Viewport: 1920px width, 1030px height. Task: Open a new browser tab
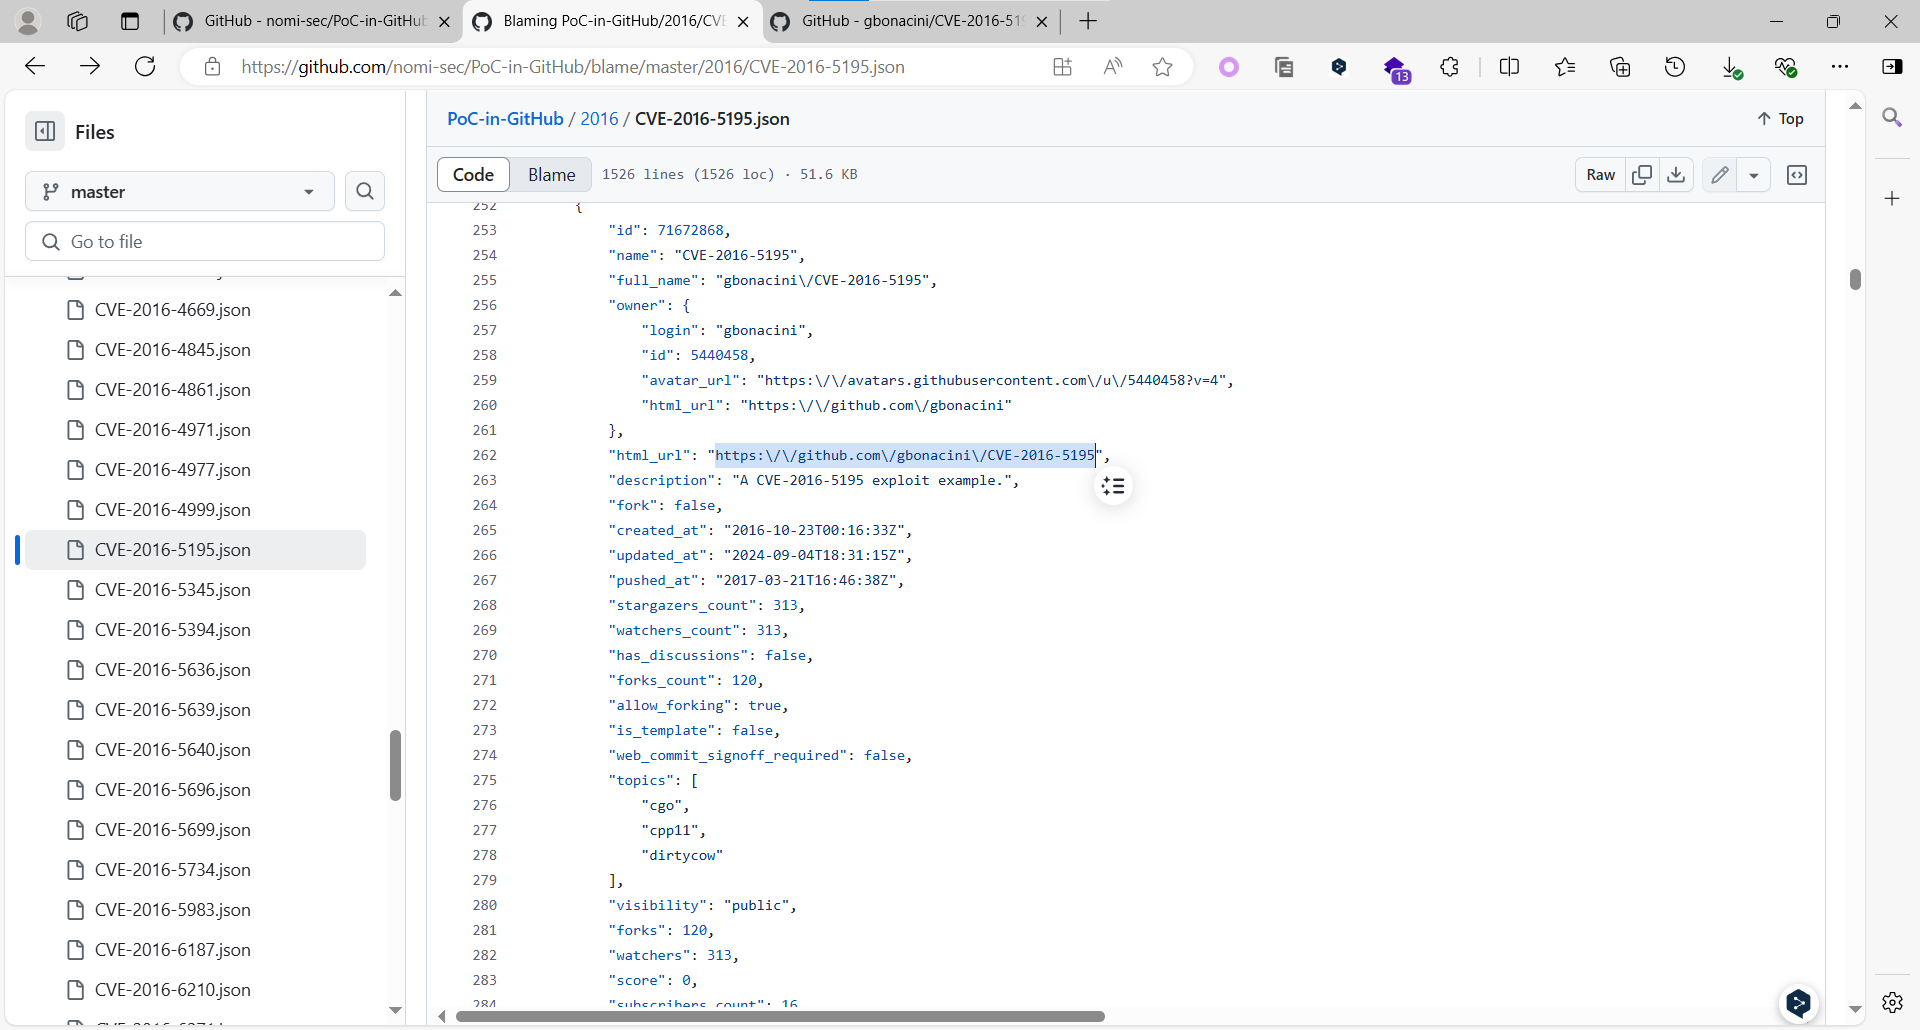click(1088, 21)
